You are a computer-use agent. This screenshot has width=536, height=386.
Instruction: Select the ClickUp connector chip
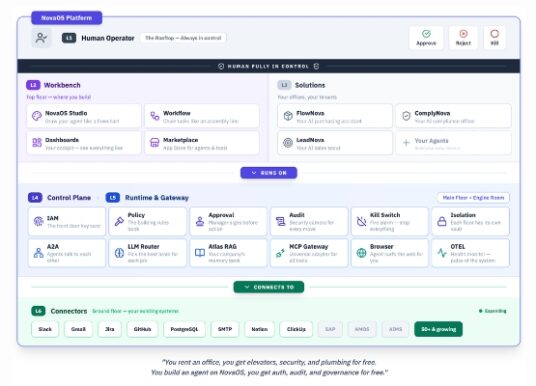point(296,329)
